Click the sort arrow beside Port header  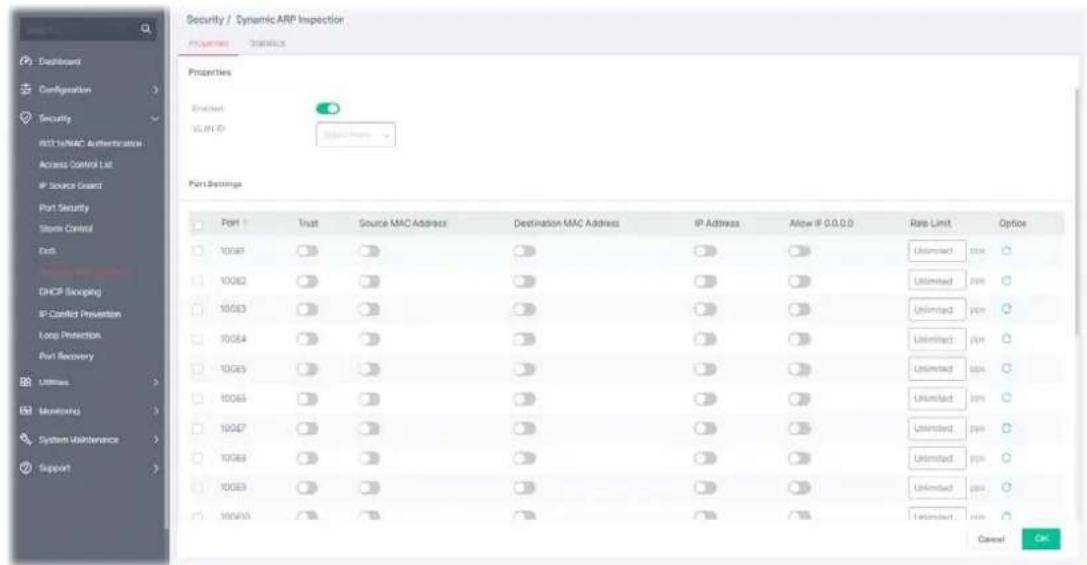[245, 223]
